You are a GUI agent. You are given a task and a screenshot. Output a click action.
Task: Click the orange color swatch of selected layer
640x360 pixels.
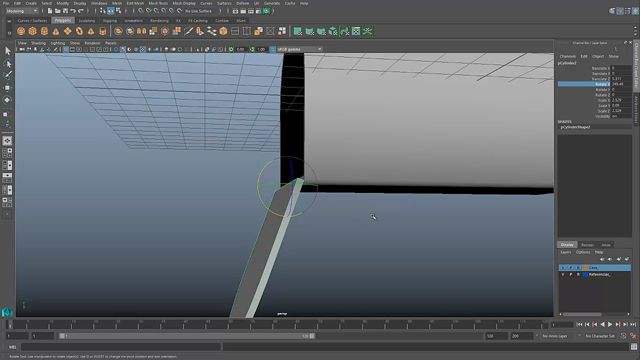click(x=586, y=268)
